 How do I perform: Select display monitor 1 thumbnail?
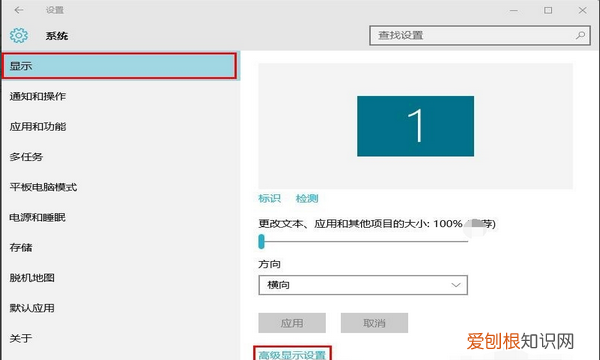(415, 126)
